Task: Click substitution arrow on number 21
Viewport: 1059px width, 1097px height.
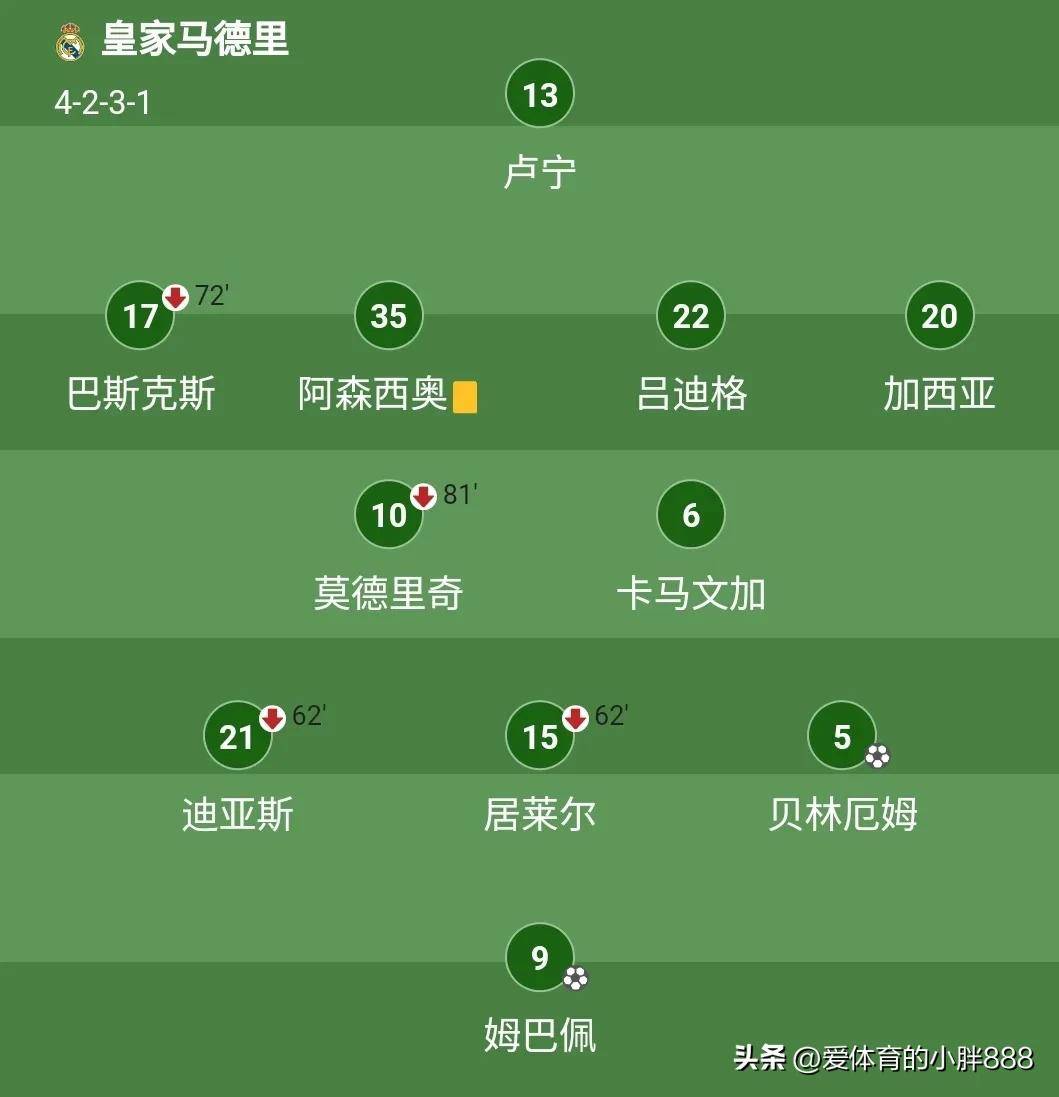Action: [272, 718]
